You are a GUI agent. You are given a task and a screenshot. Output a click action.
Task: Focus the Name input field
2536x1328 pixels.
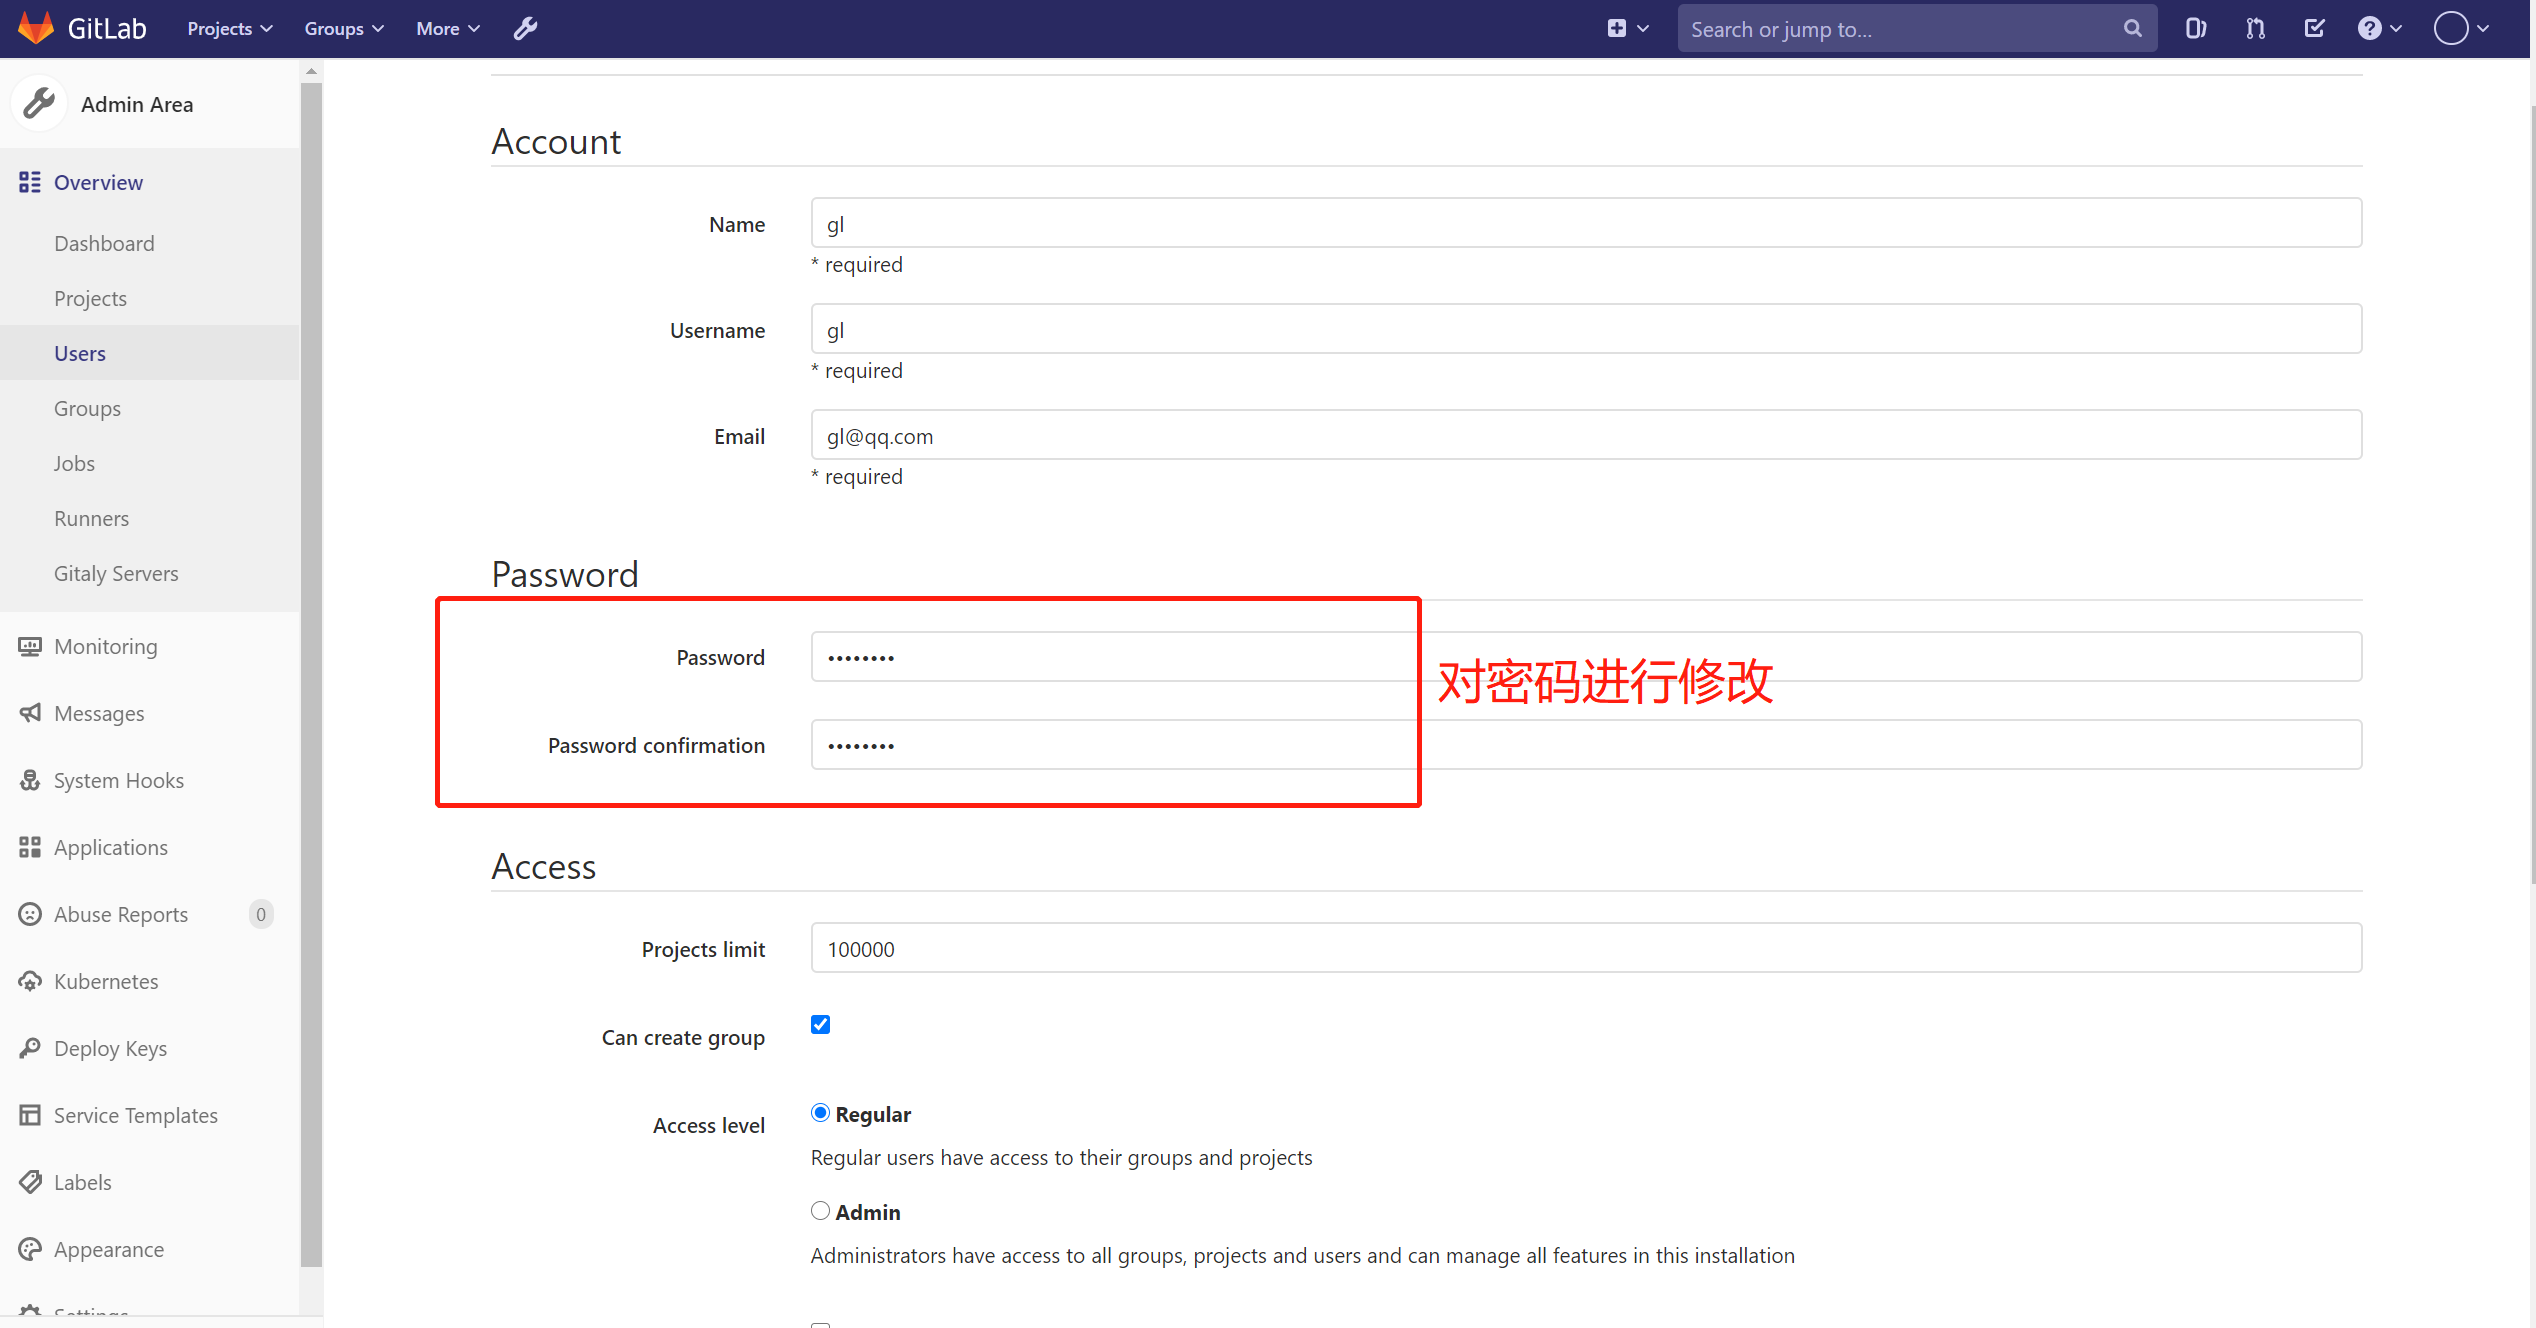(1586, 223)
